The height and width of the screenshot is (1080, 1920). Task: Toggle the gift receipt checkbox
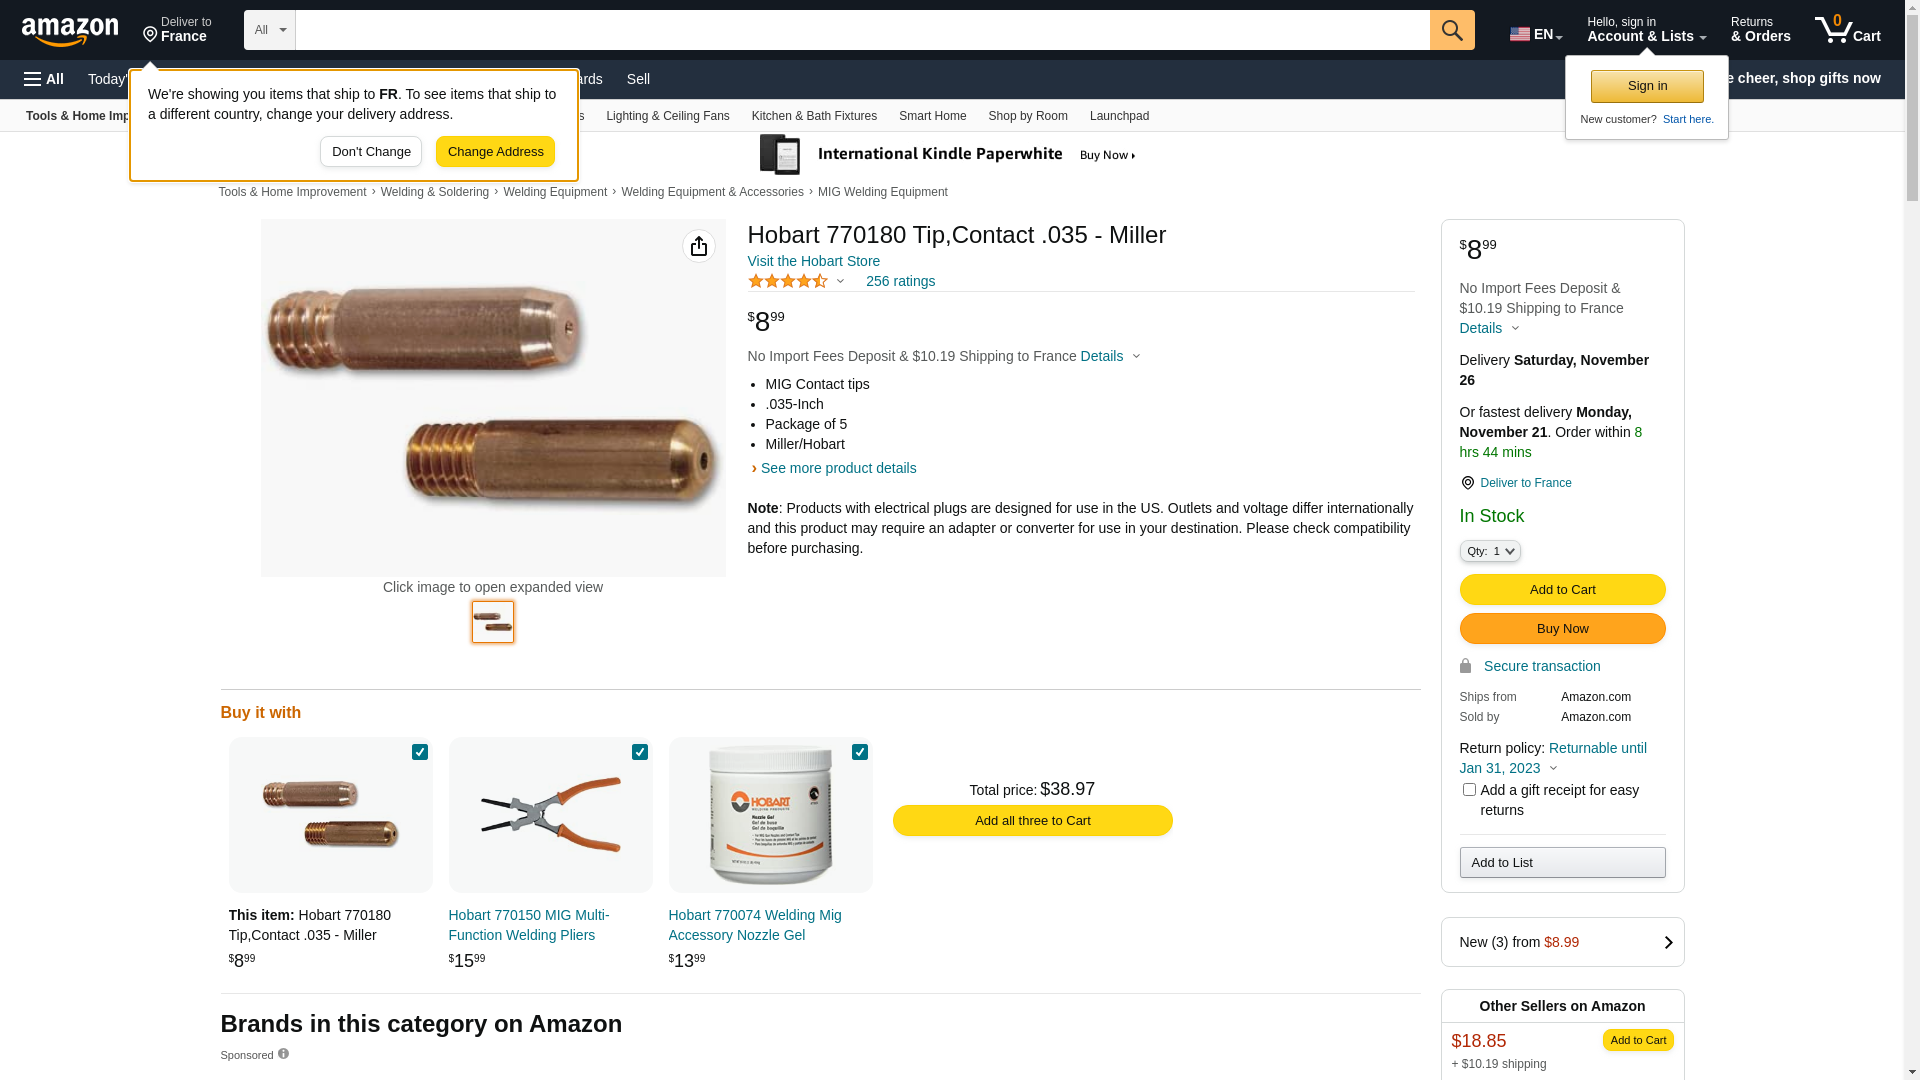pyautogui.click(x=1469, y=790)
